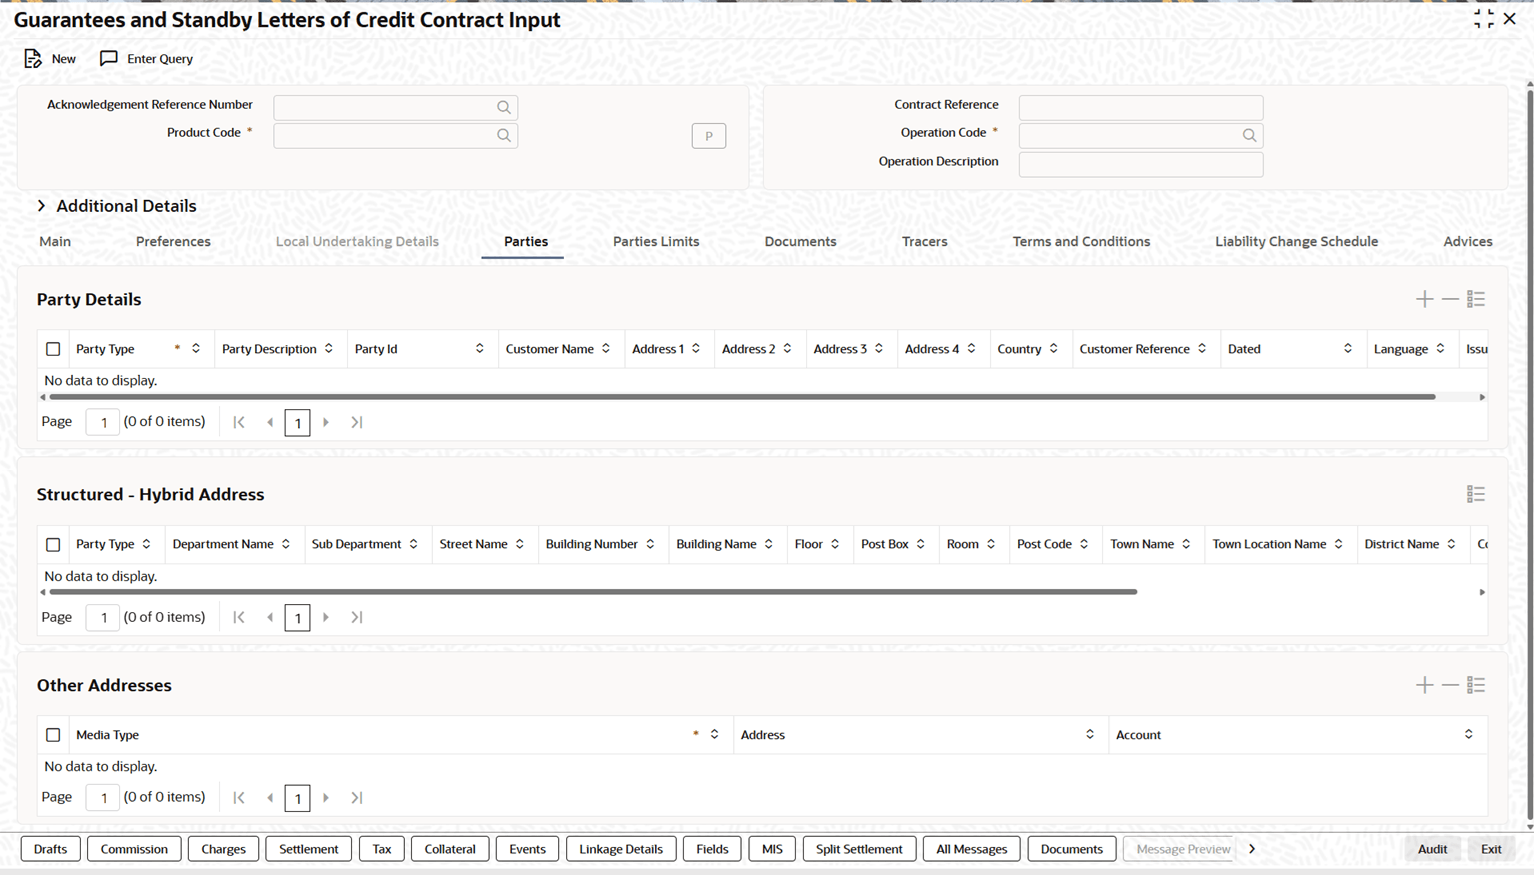Open the Tracers tab
This screenshot has height=877, width=1537.
click(924, 241)
